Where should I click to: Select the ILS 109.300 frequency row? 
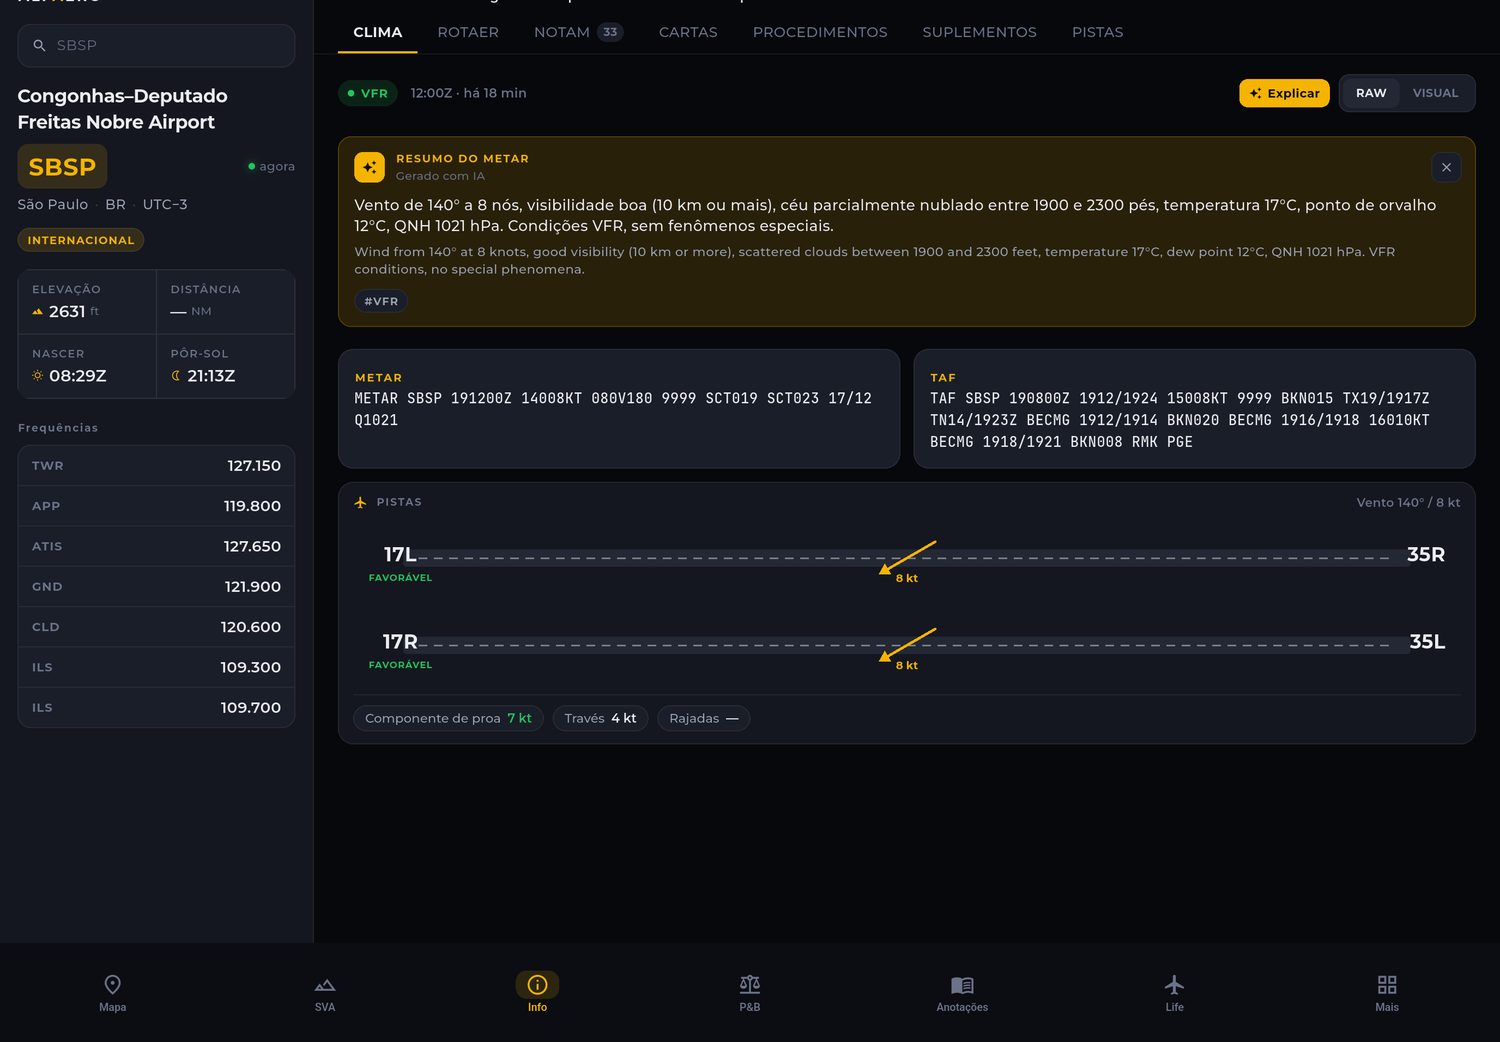[x=156, y=667]
